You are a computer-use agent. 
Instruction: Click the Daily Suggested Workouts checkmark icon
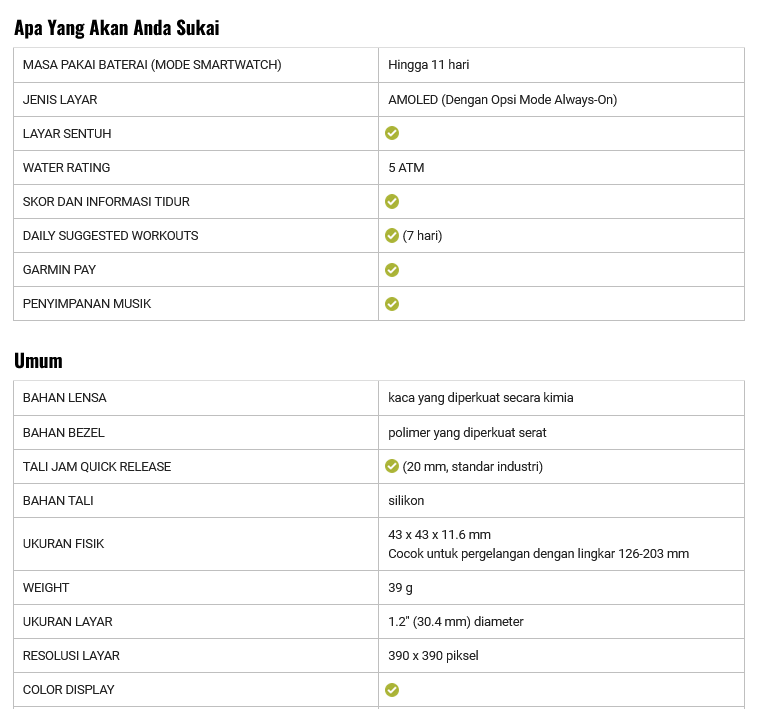click(x=392, y=236)
